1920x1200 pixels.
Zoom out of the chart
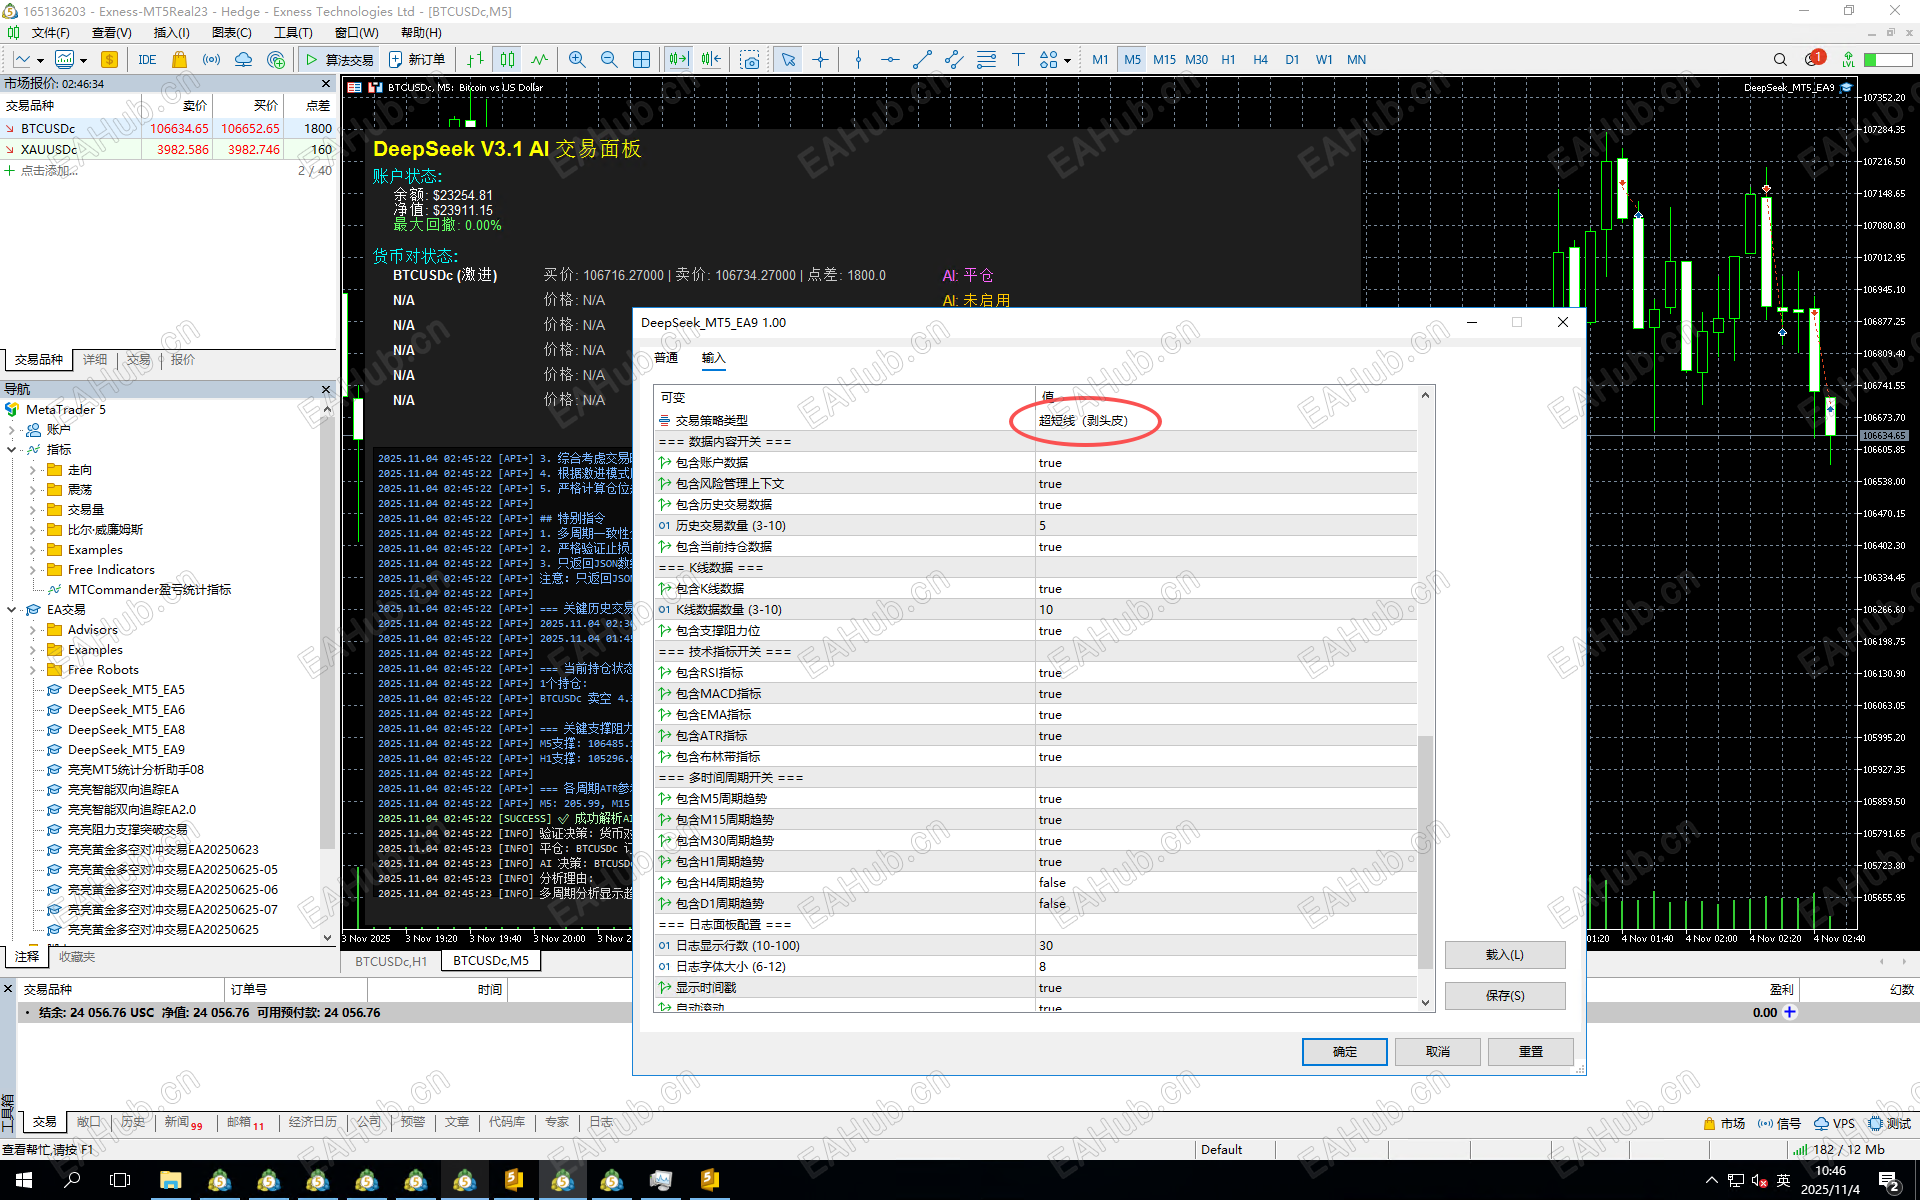pyautogui.click(x=609, y=60)
